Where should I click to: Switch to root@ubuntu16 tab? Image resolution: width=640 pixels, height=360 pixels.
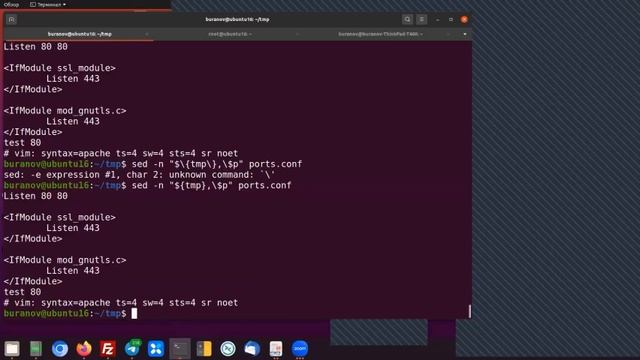click(230, 34)
